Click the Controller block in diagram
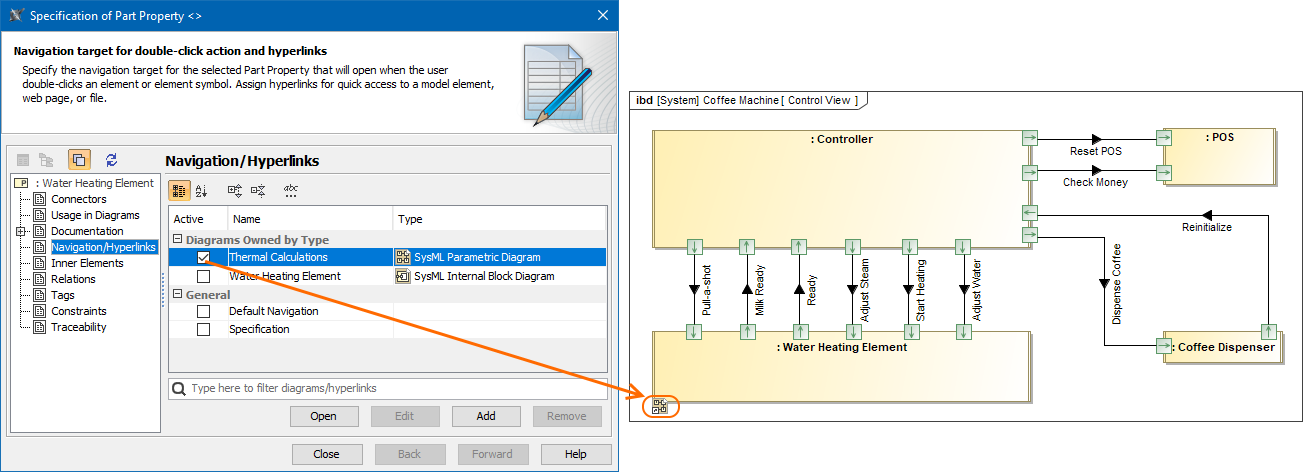1304x473 pixels. coord(842,187)
